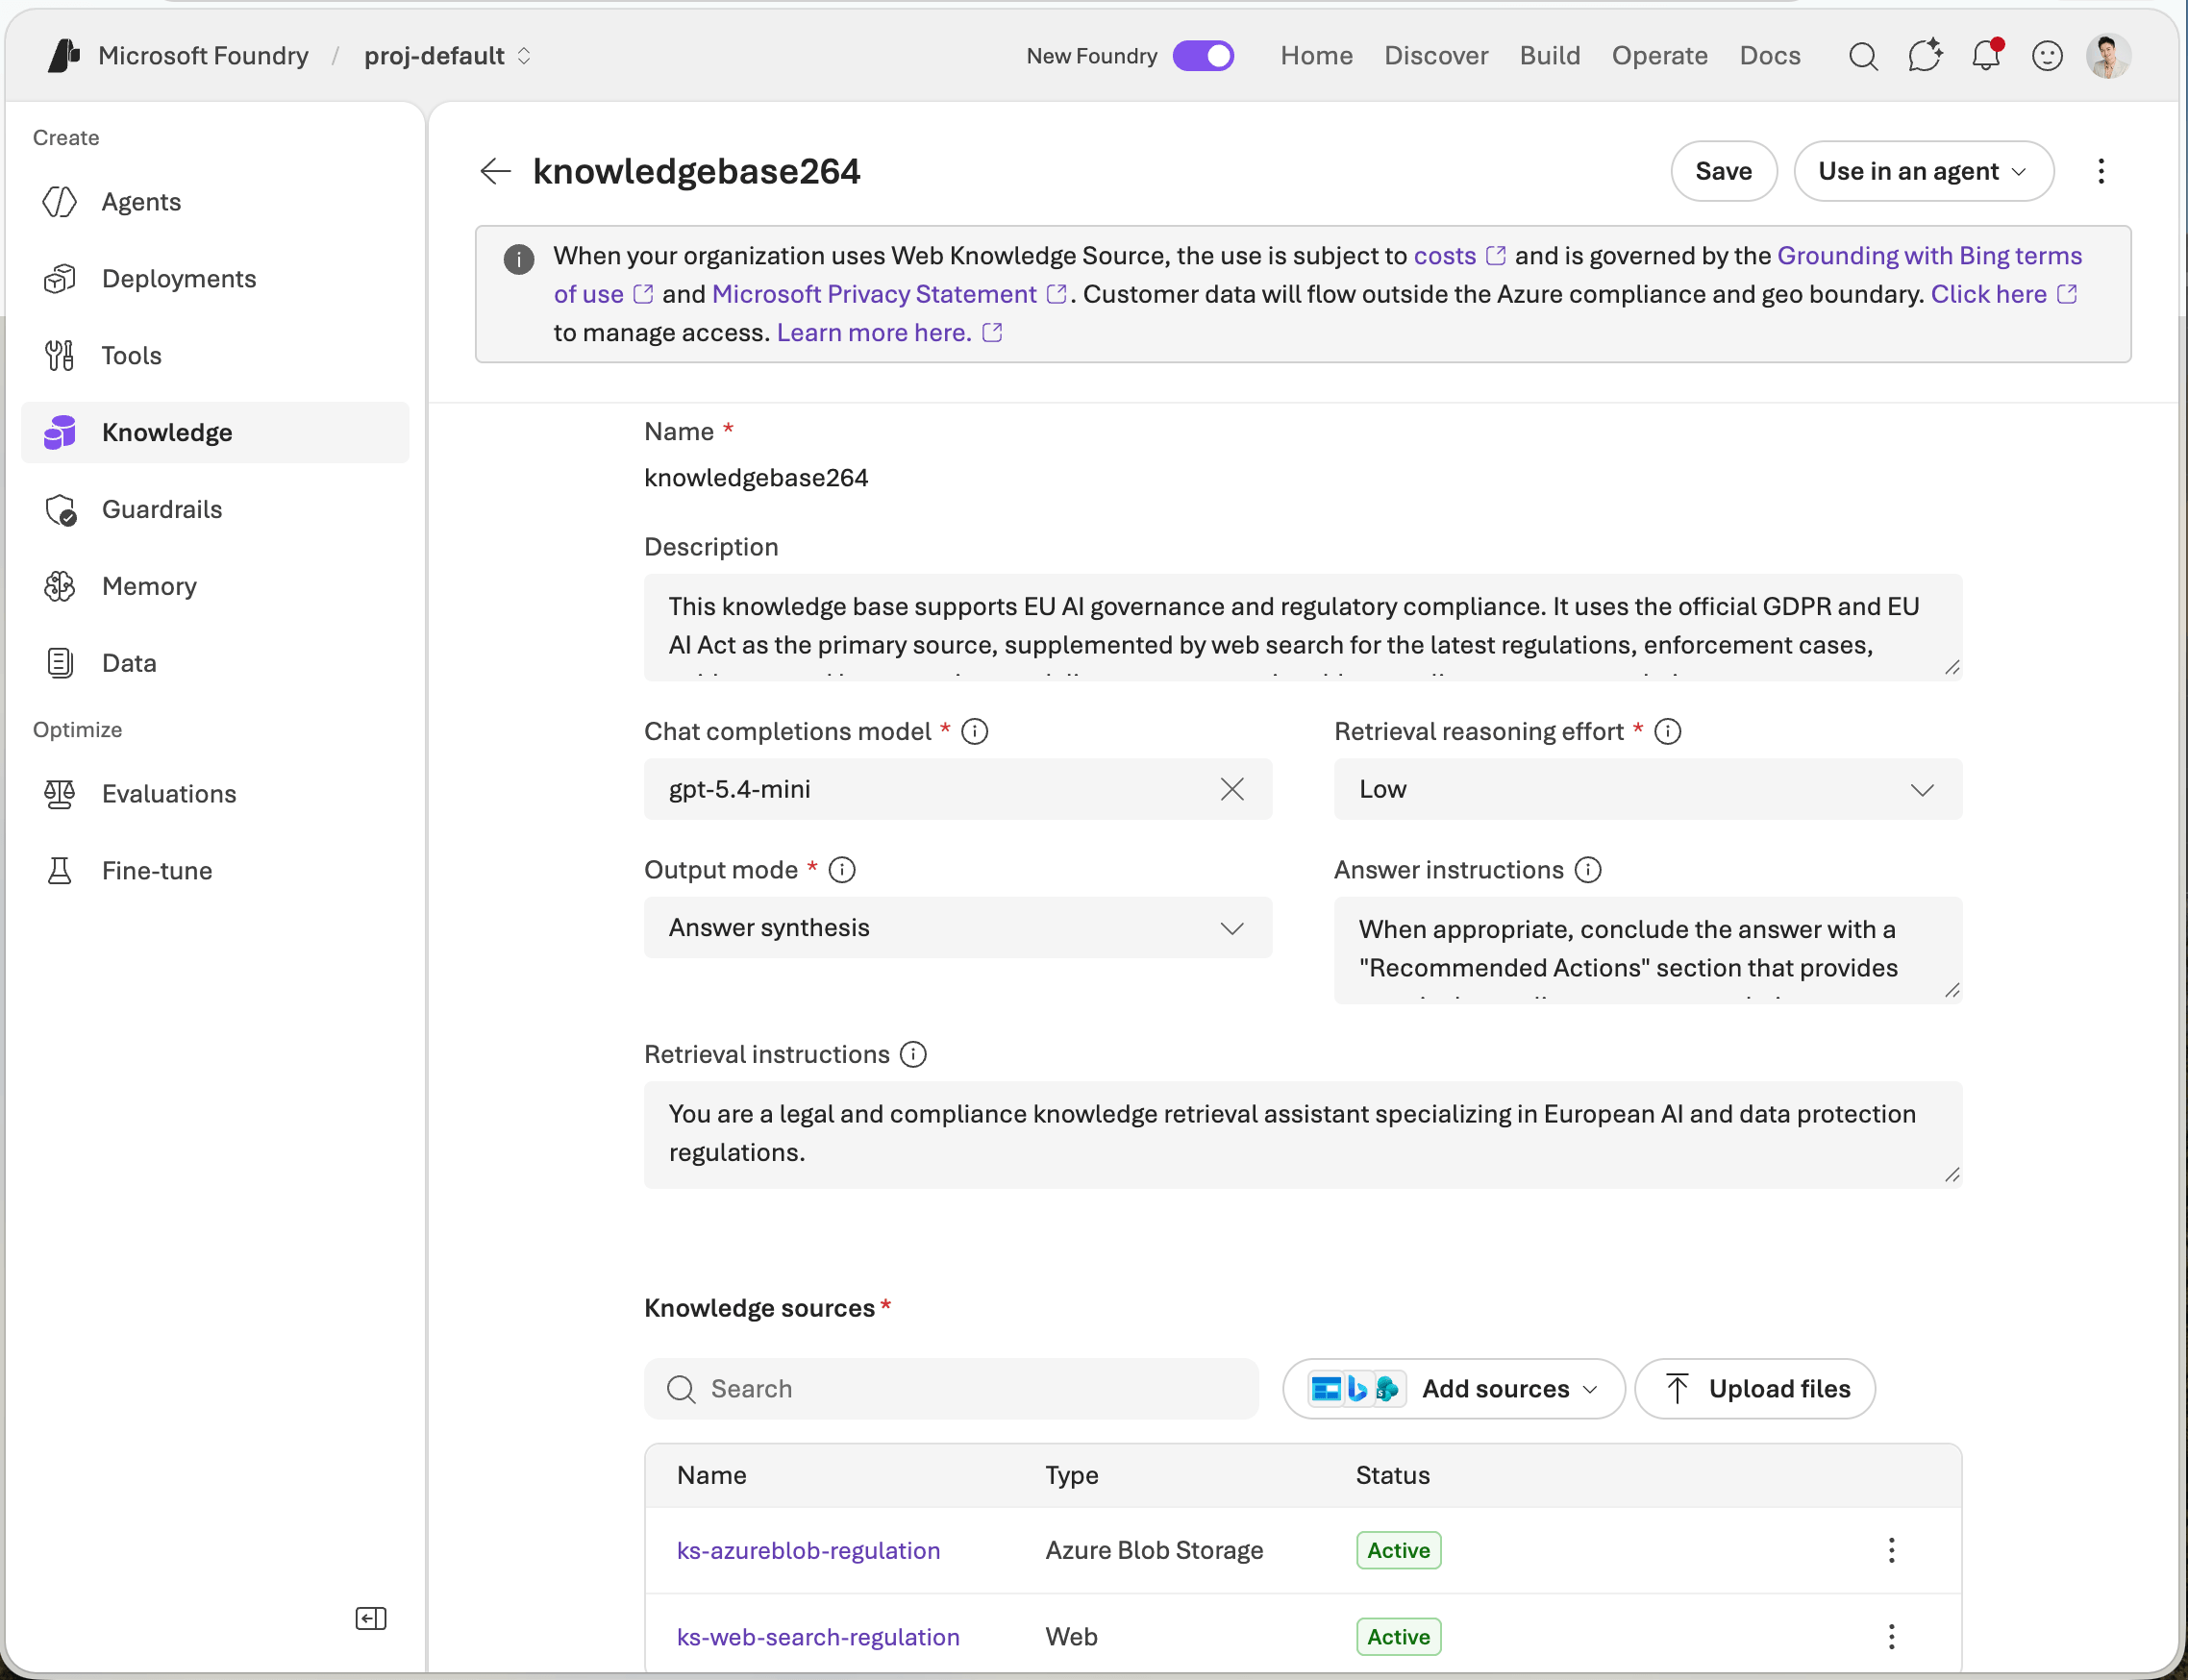
Task: Open the notifications bell
Action: click(1986, 56)
